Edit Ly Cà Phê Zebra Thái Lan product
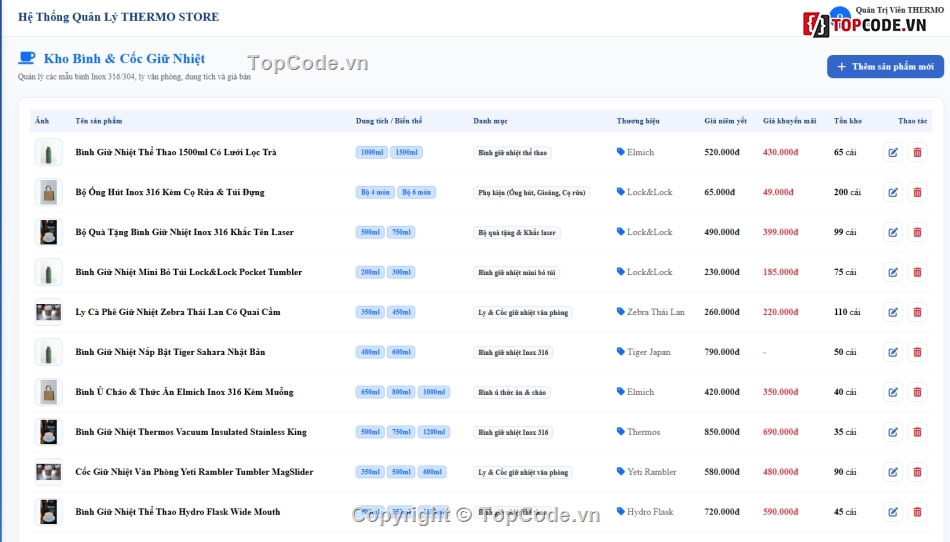This screenshot has height=542, width=950. coord(893,312)
